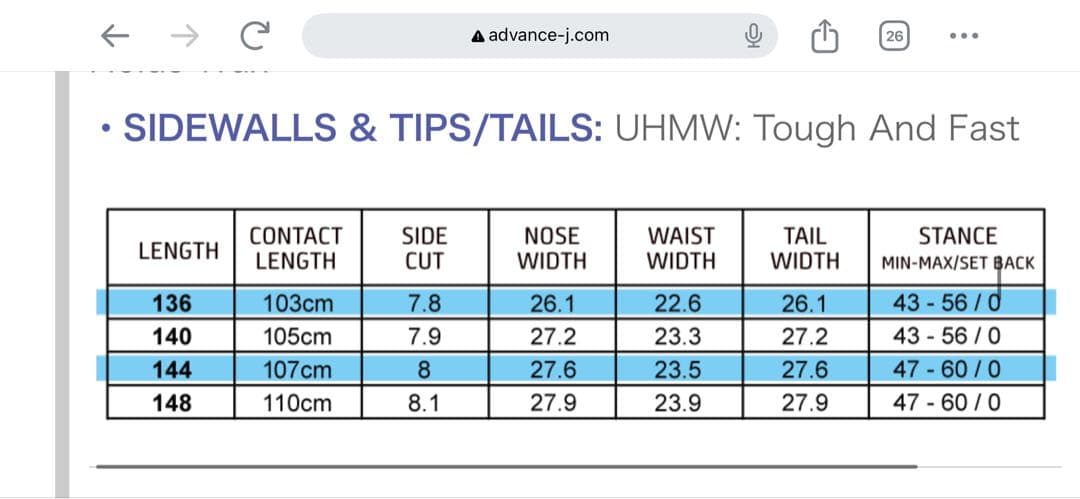The height and width of the screenshot is (499, 1080).
Task: Tap the not-secure warning triangle icon
Action: (x=477, y=36)
